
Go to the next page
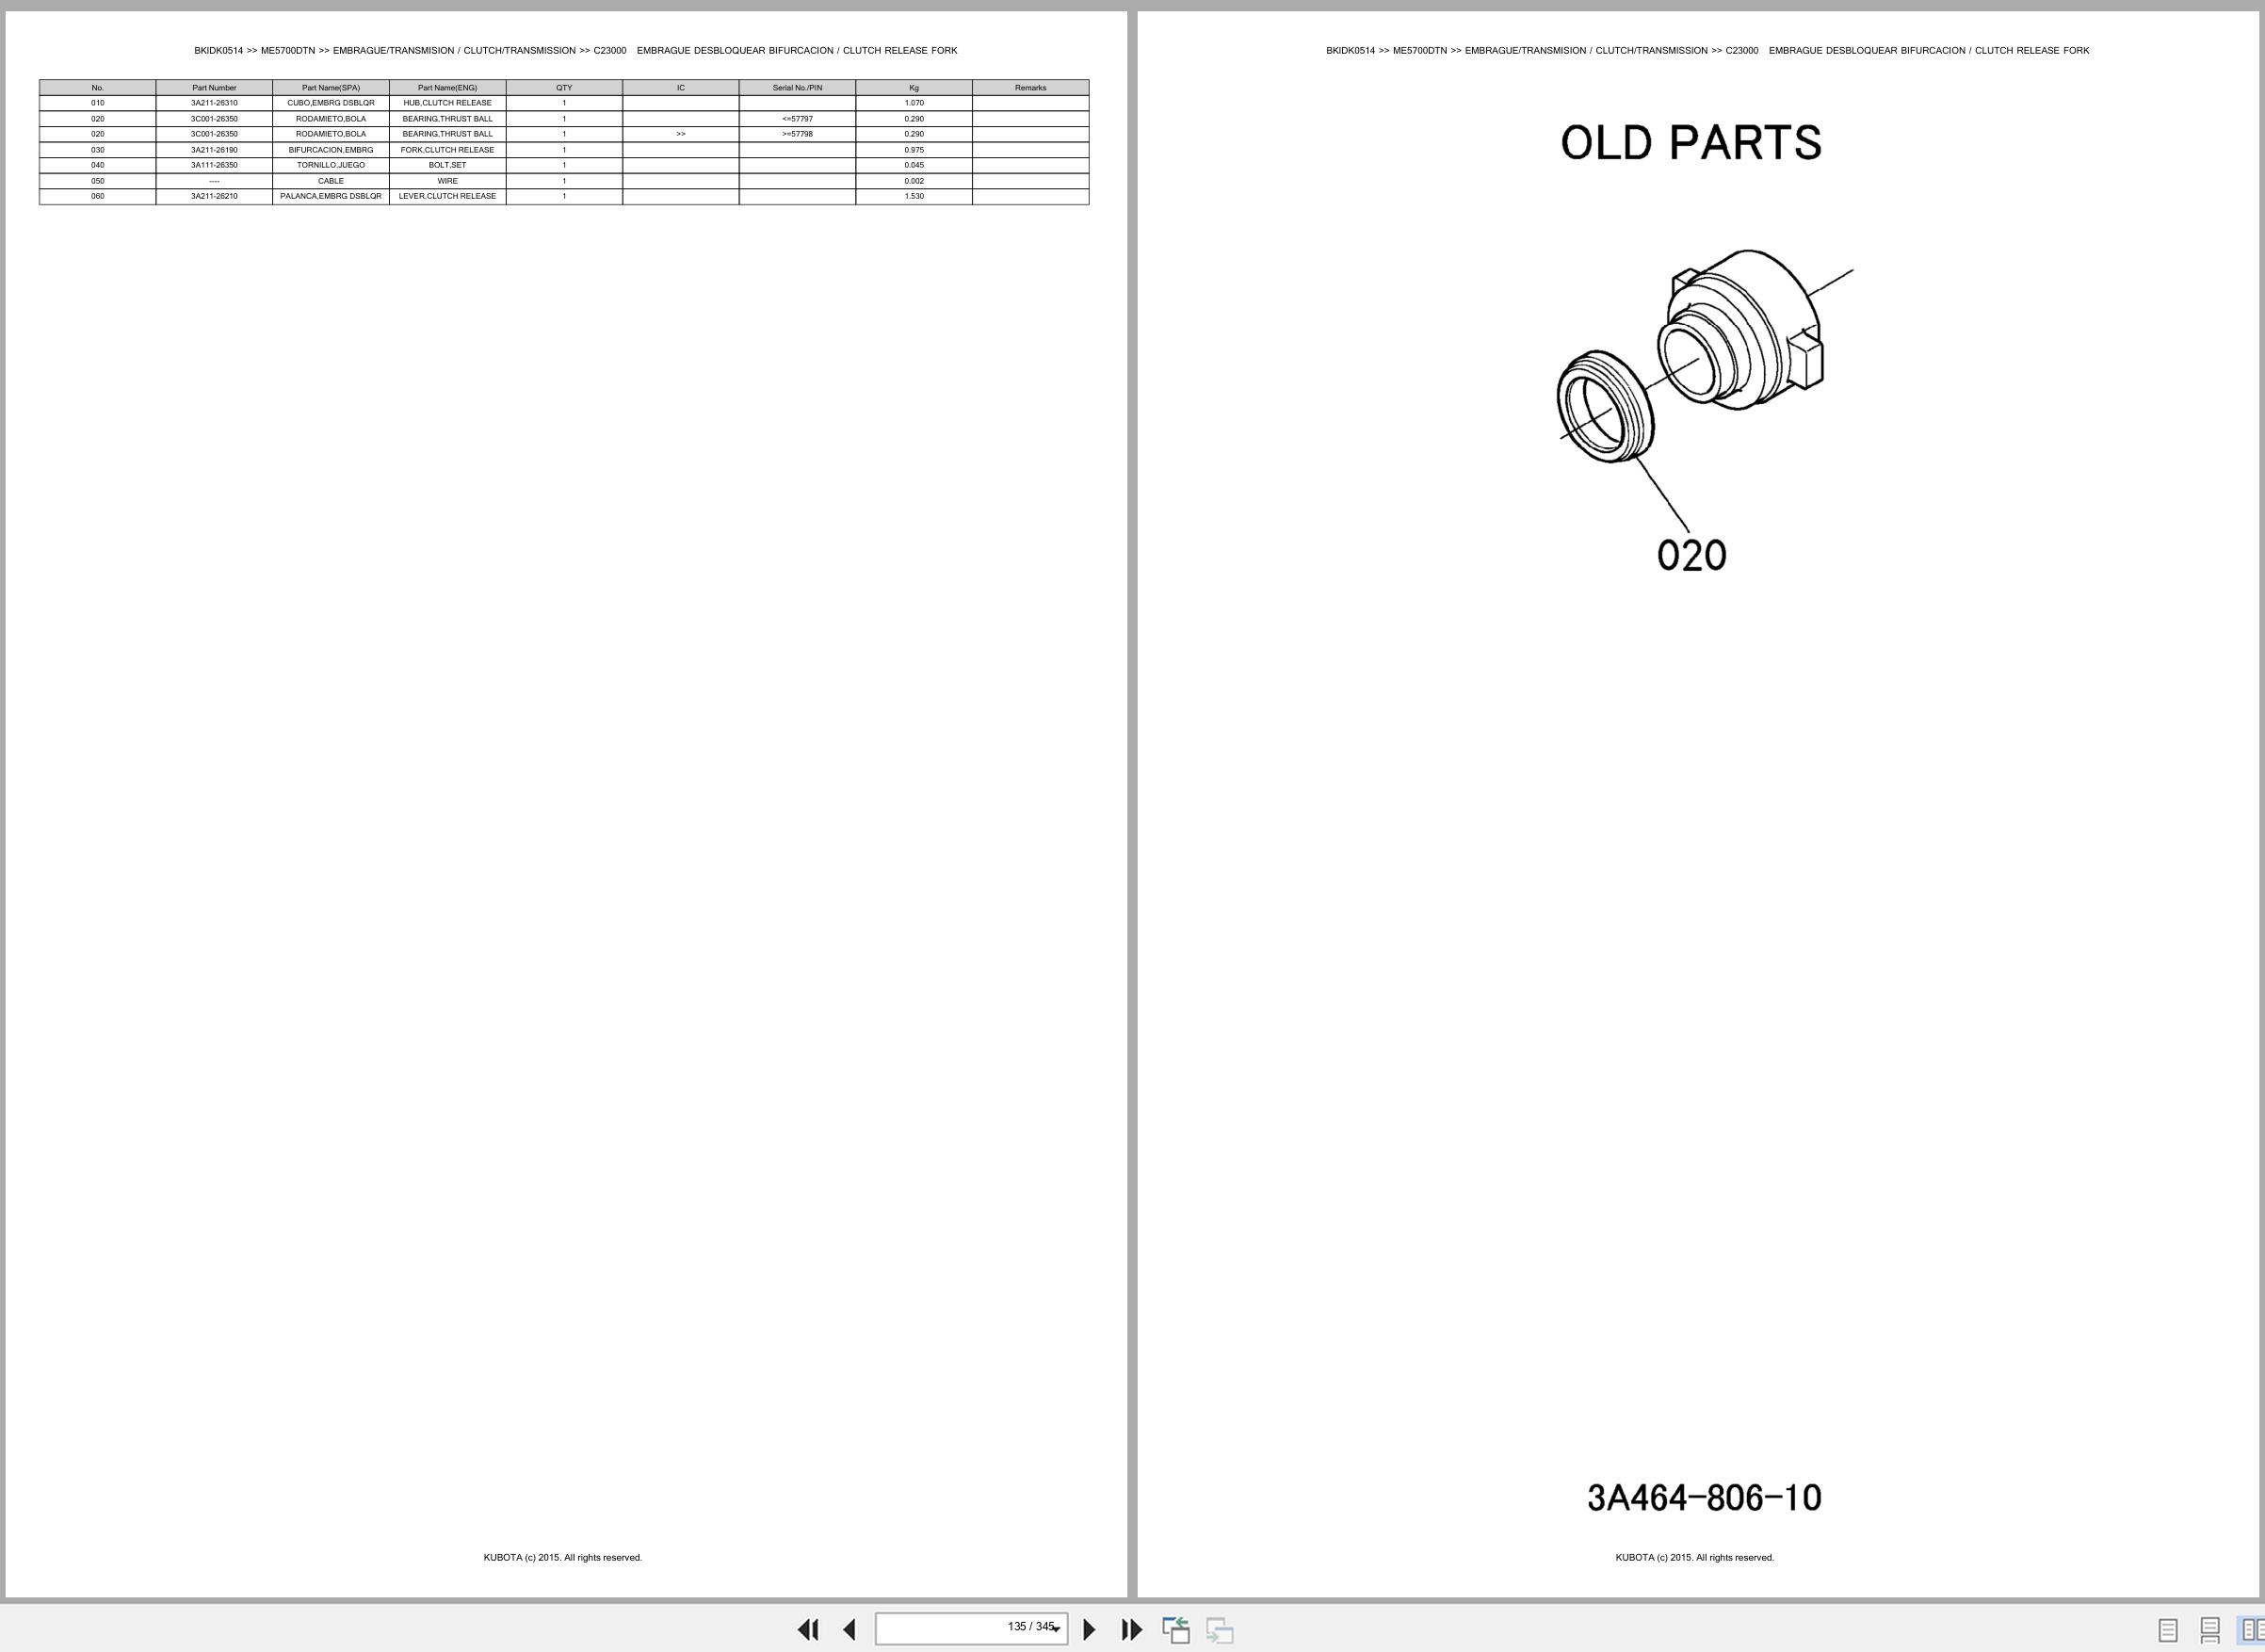click(x=1089, y=1629)
